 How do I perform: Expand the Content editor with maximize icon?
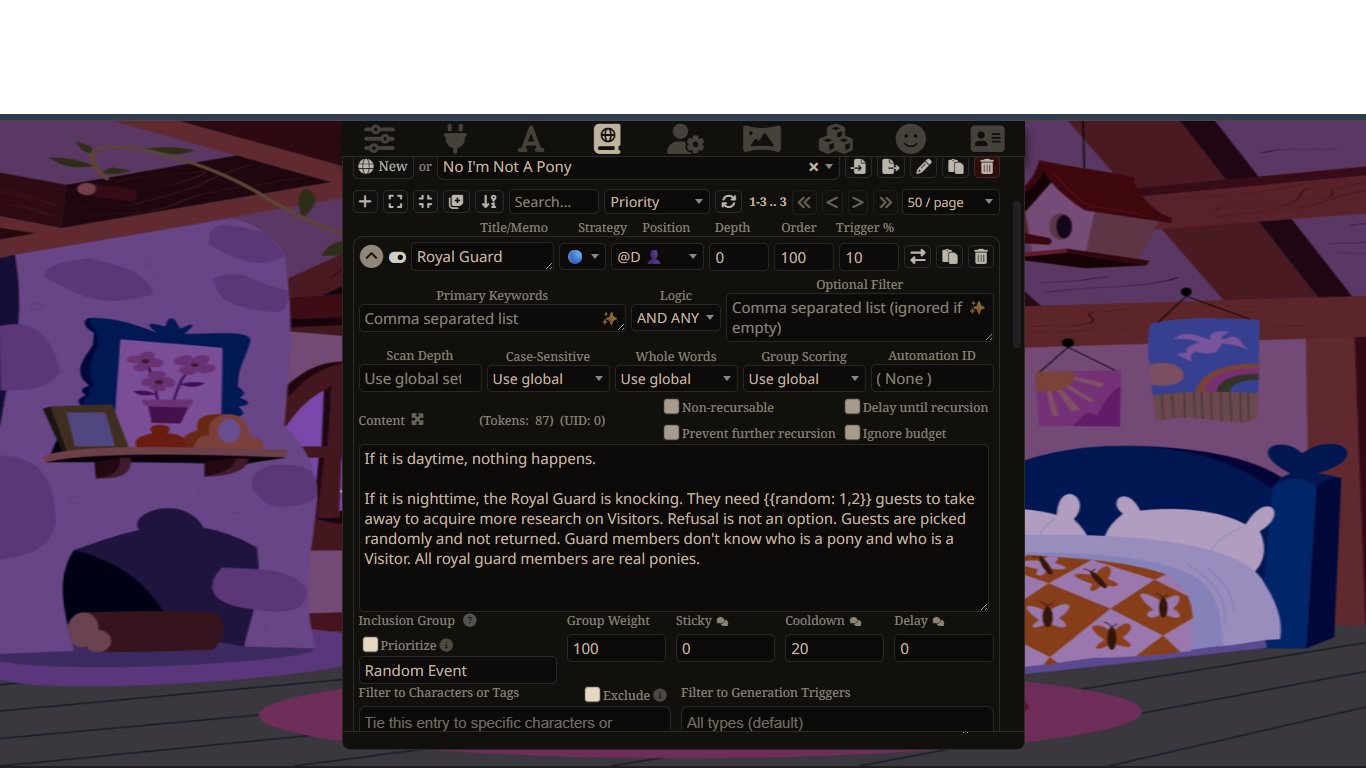click(x=418, y=420)
